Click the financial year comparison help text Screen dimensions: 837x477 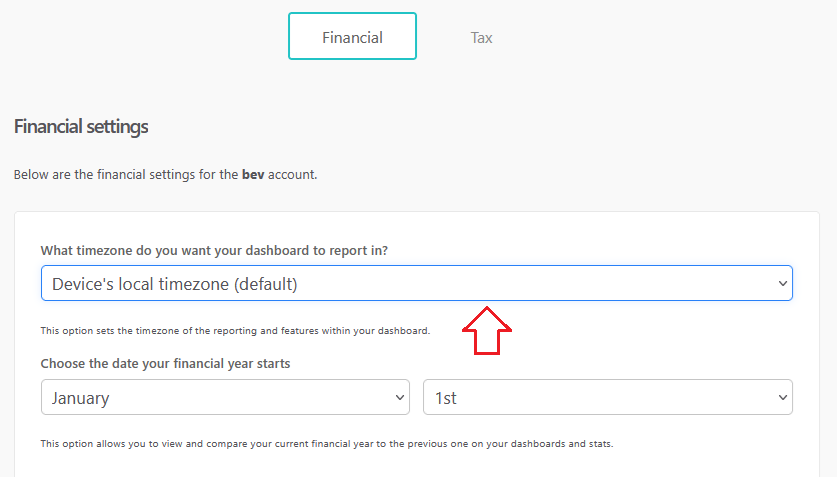[x=326, y=443]
